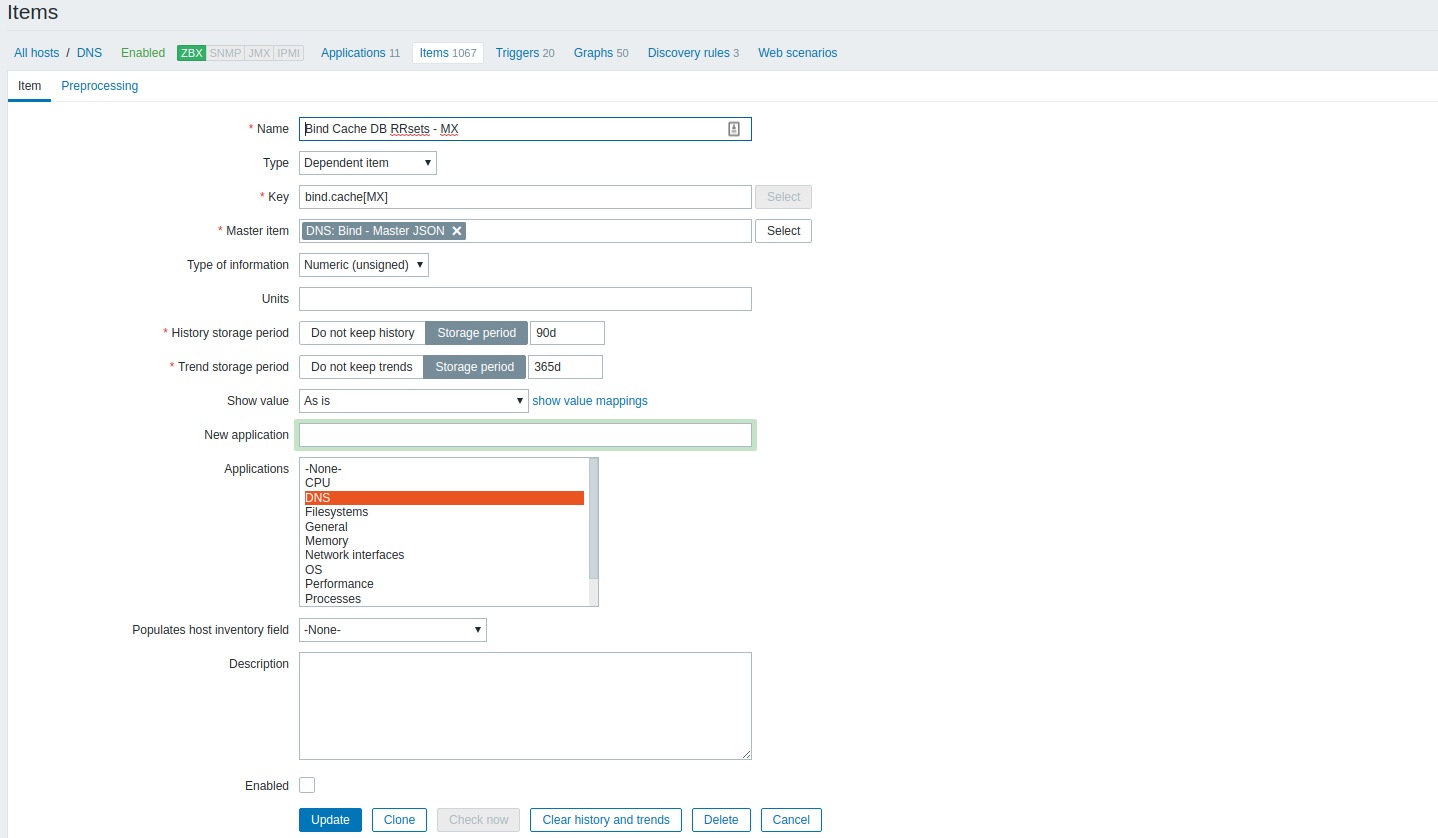Image resolution: width=1438 pixels, height=838 pixels.
Task: Follow the show value mappings link
Action: [590, 401]
